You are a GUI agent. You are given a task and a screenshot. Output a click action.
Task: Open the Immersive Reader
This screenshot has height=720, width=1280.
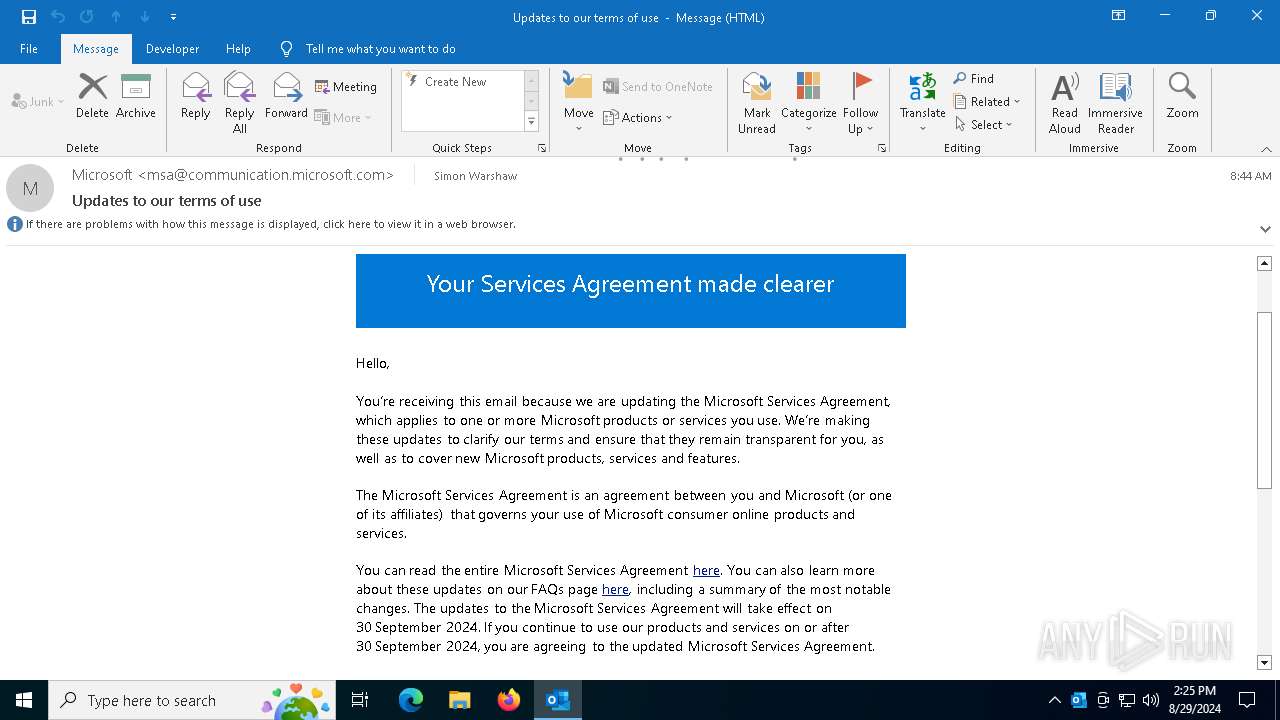[x=1115, y=103]
